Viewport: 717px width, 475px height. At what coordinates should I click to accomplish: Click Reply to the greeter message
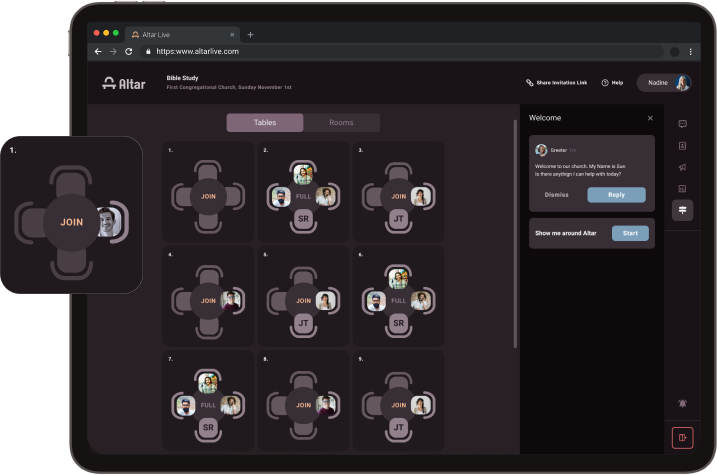pos(616,195)
